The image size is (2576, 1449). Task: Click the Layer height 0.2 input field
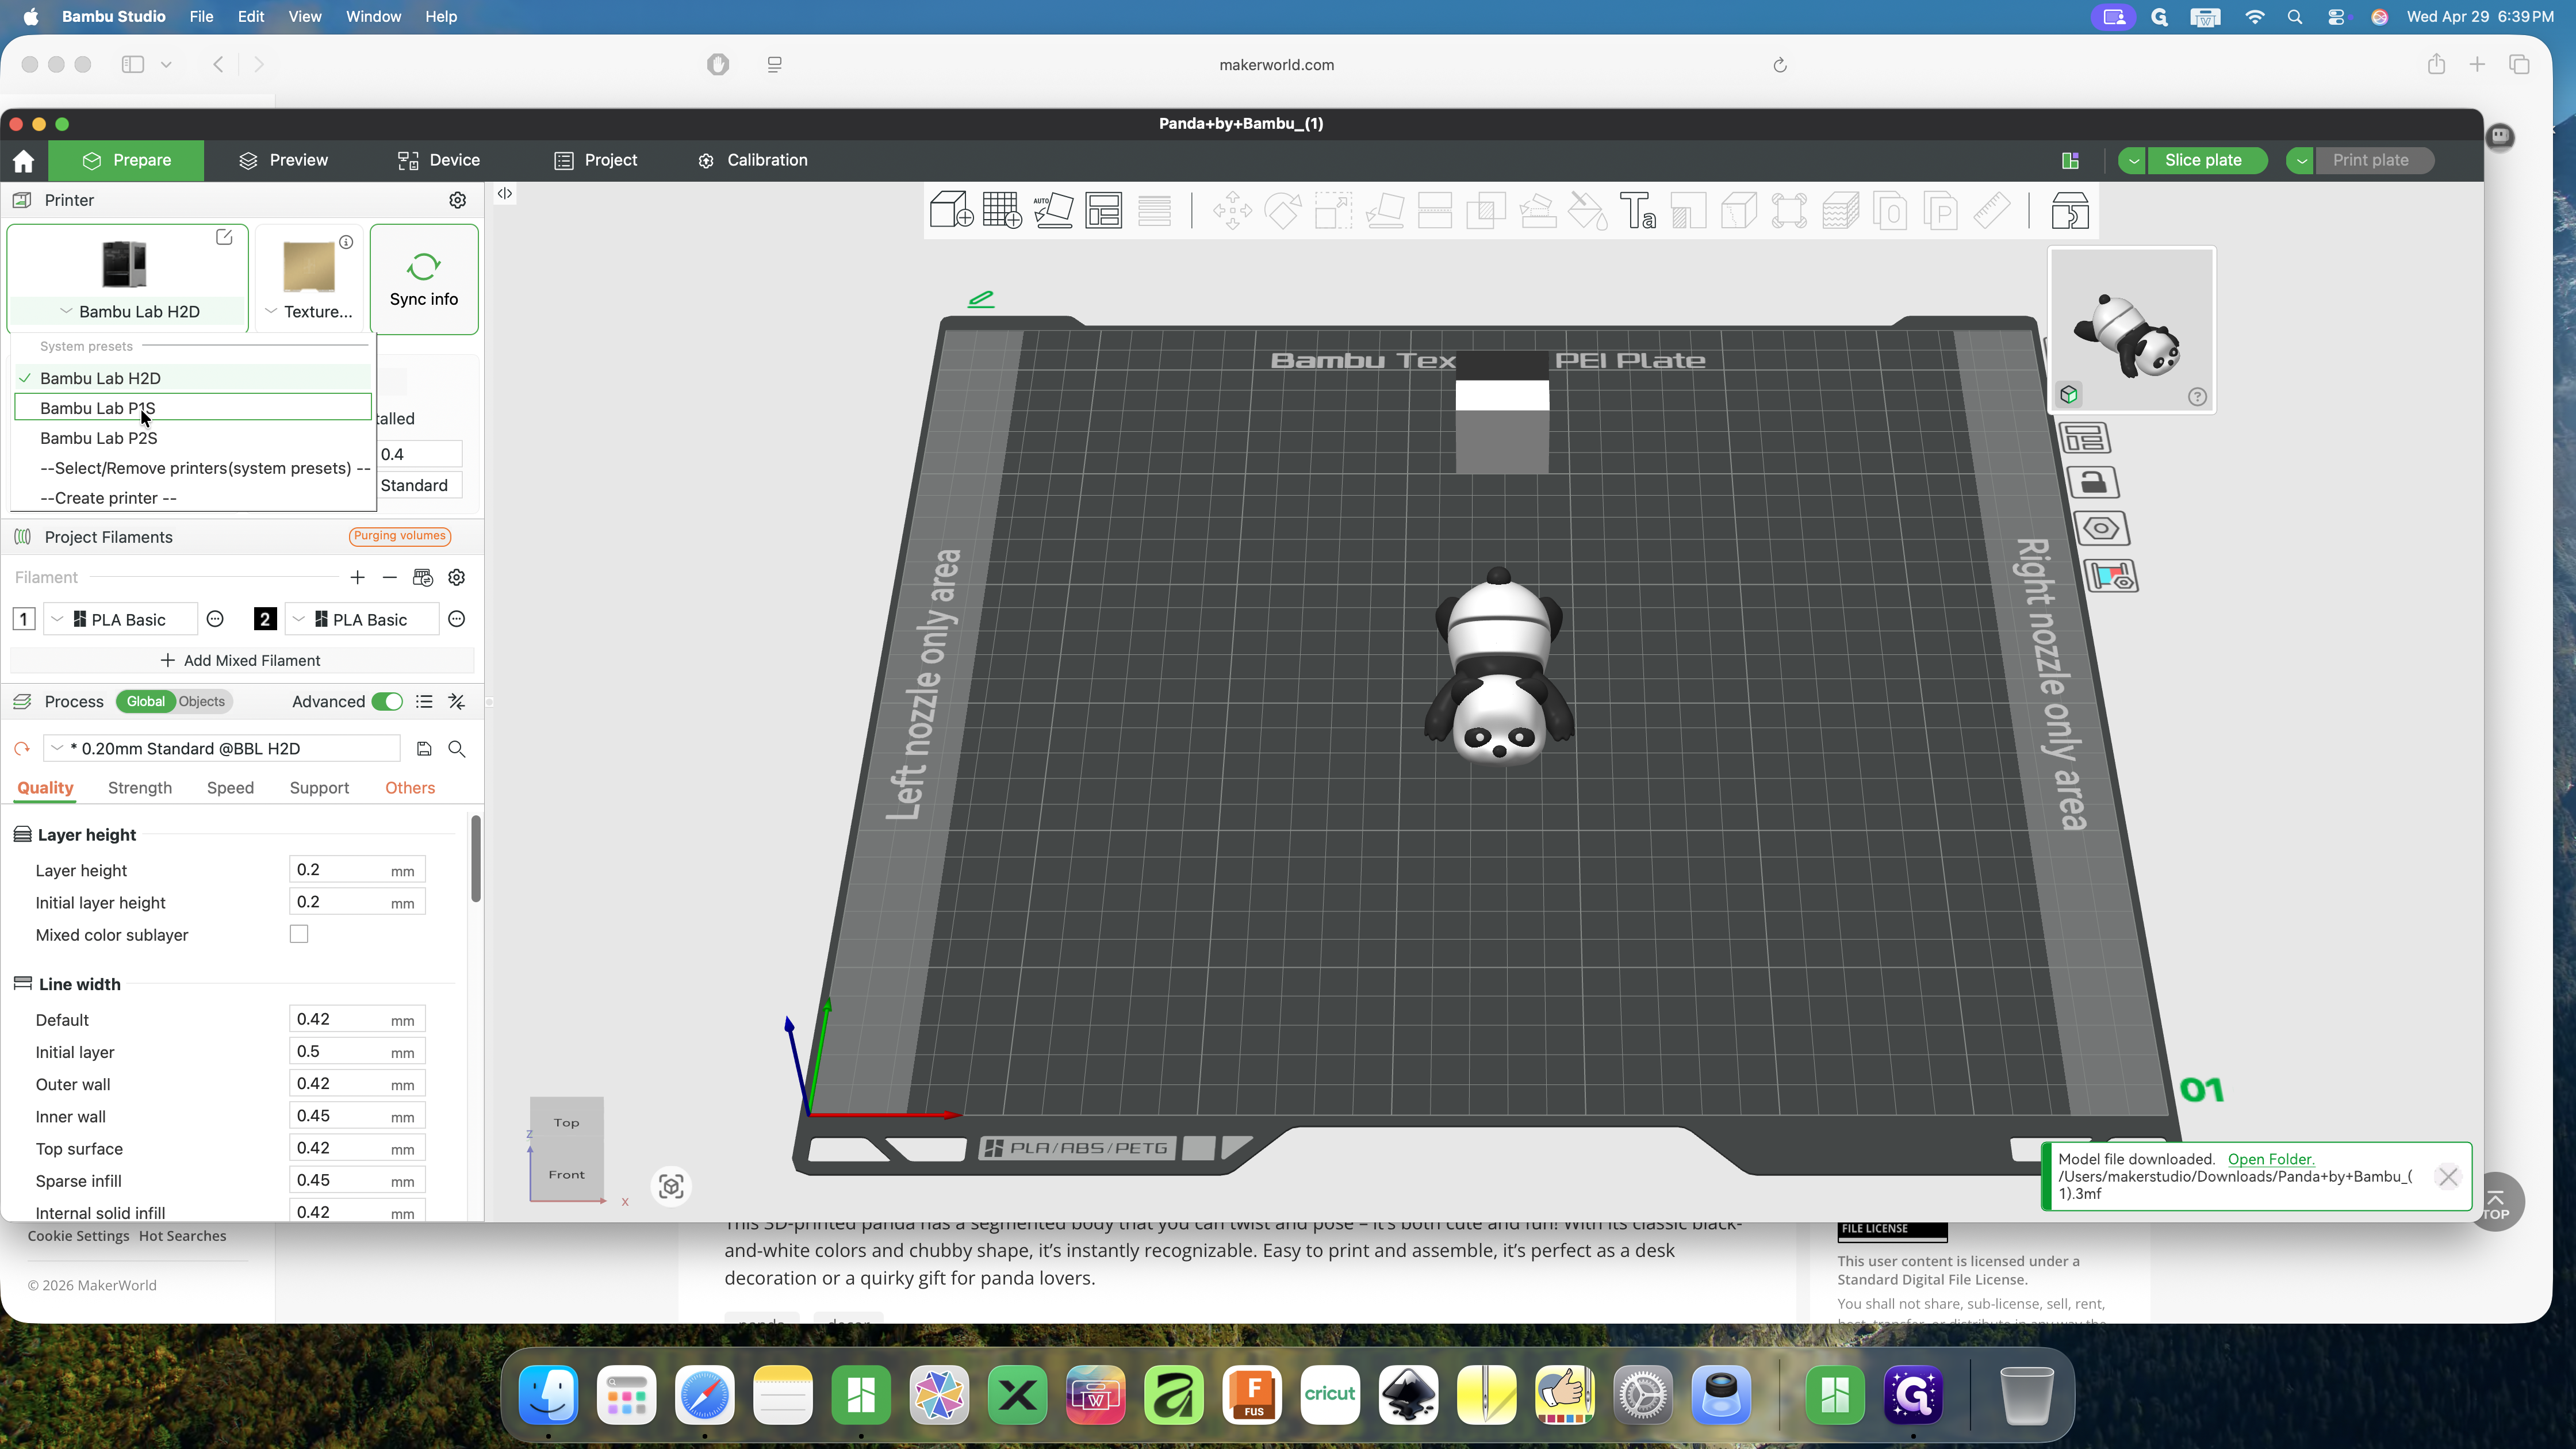pyautogui.click(x=357, y=870)
